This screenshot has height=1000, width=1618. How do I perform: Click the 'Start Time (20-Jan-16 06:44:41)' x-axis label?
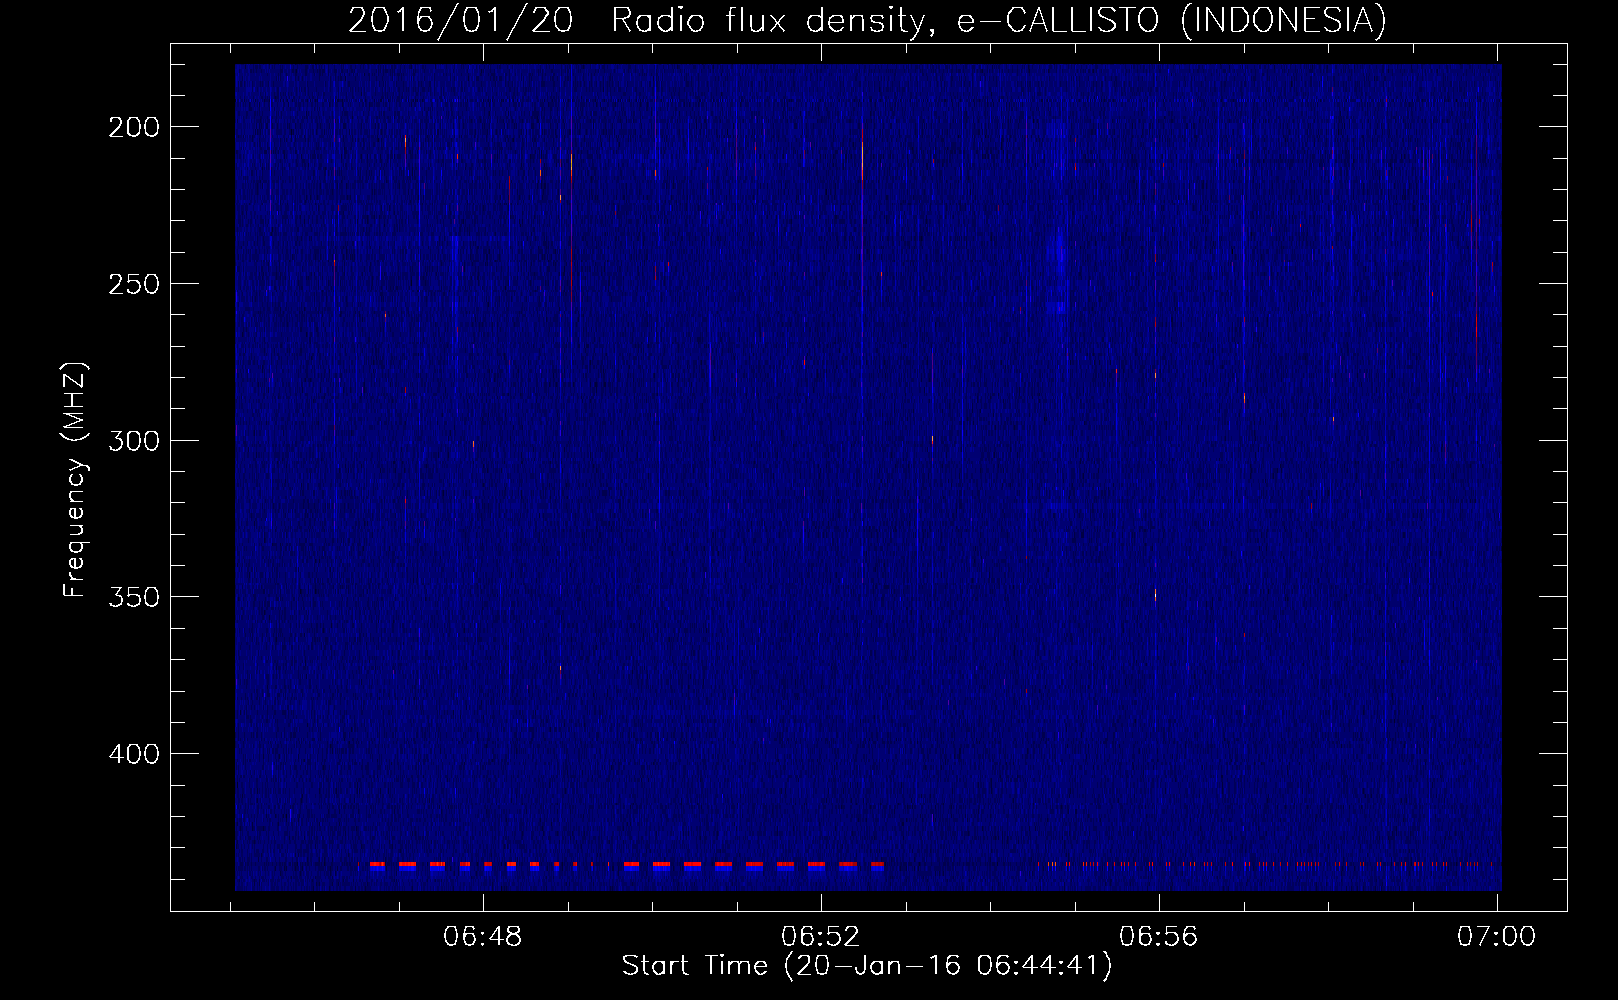(x=867, y=966)
